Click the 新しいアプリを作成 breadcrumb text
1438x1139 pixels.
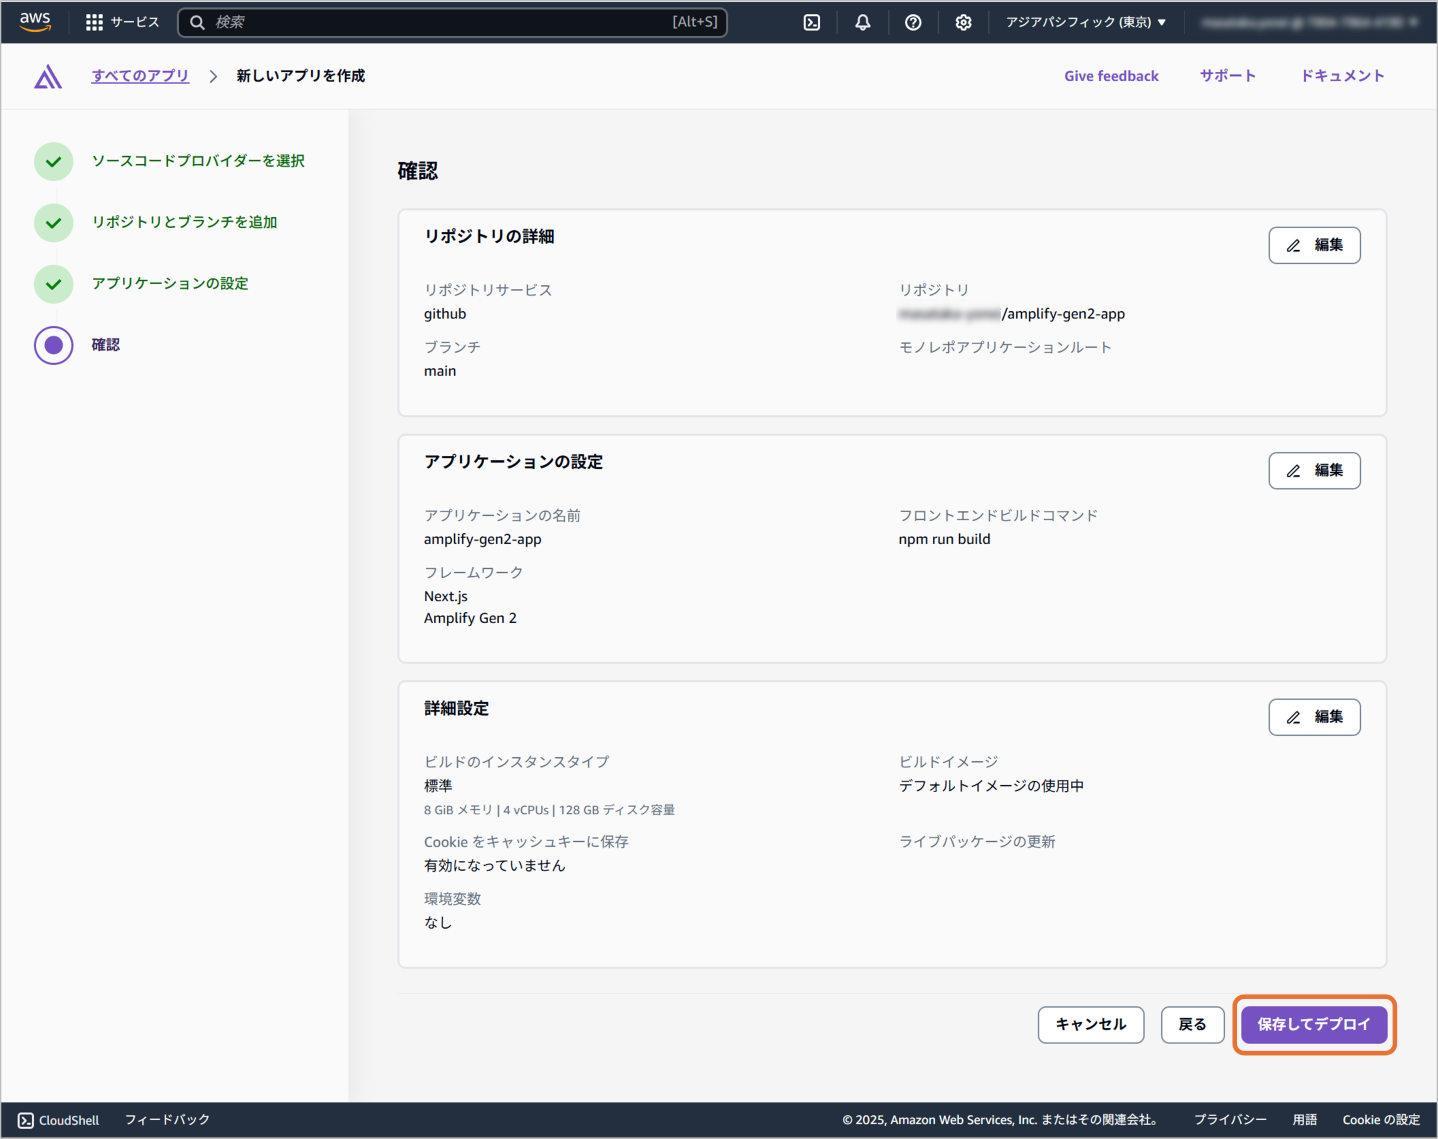click(x=301, y=76)
